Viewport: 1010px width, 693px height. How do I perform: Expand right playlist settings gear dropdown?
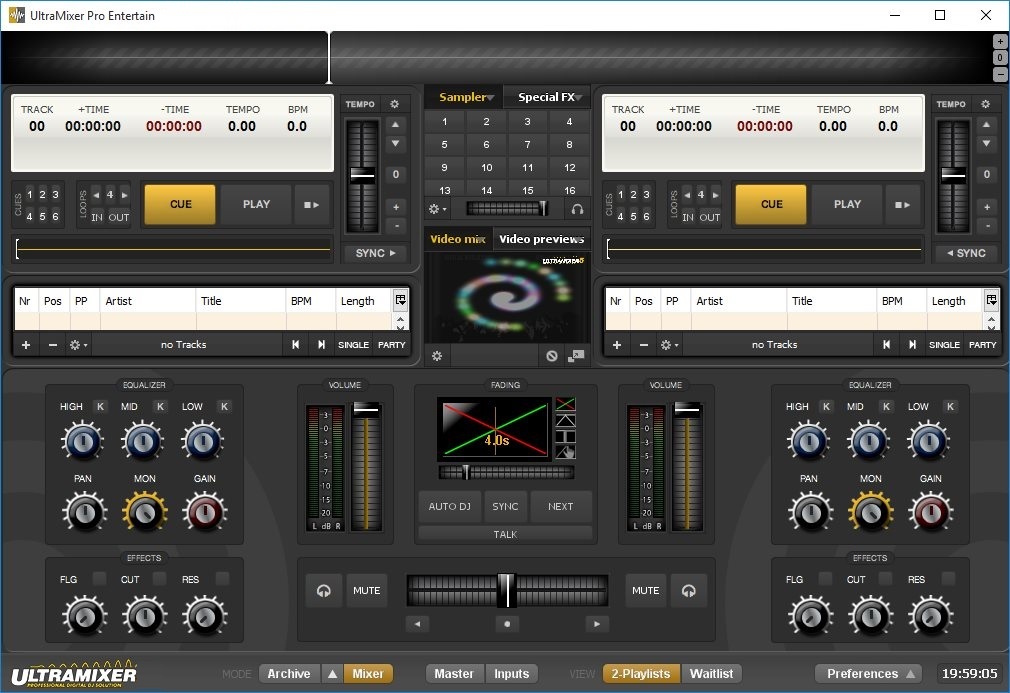(x=669, y=345)
